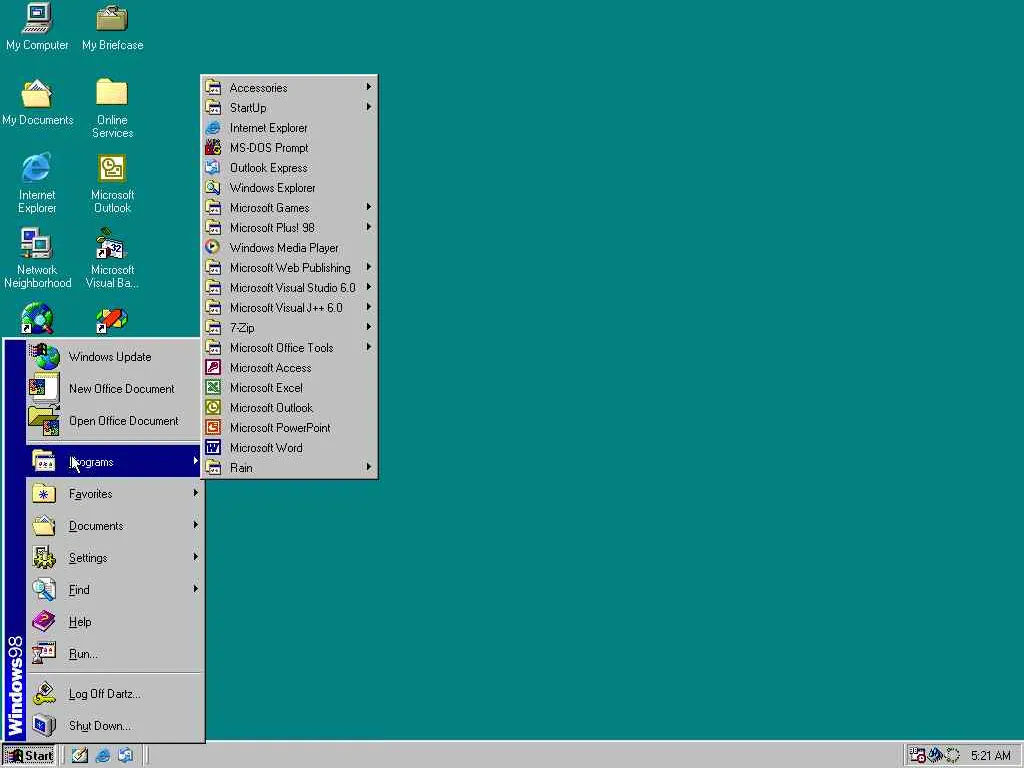
Task: Launch Microsoft Outlook from Programs menu
Action: tap(289, 408)
